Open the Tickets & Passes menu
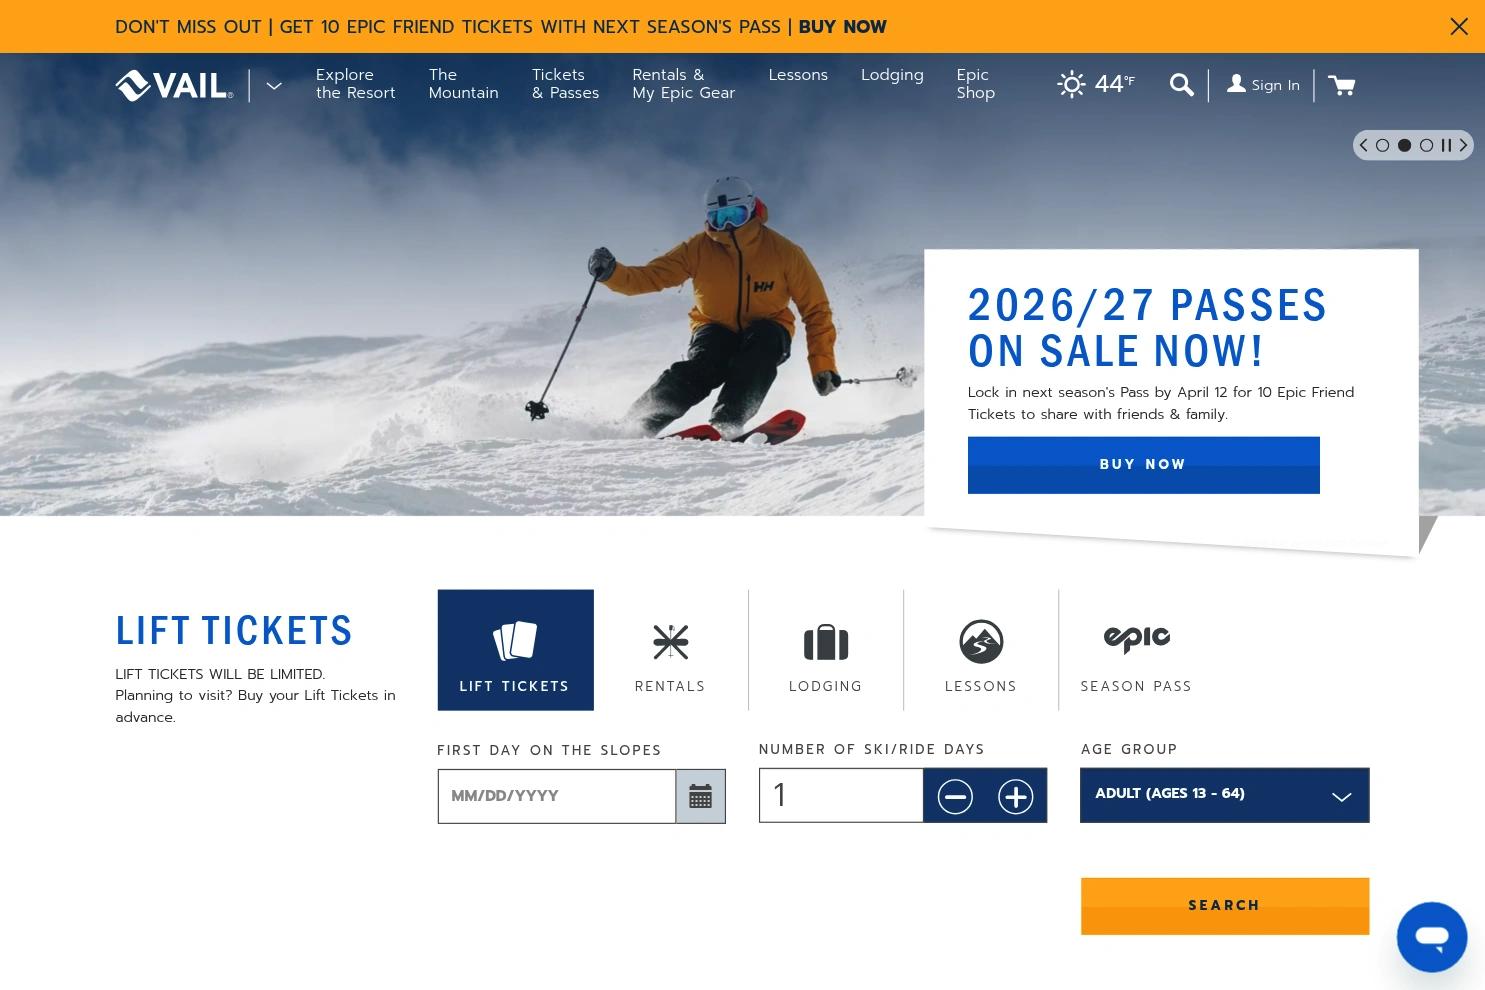 click(565, 84)
